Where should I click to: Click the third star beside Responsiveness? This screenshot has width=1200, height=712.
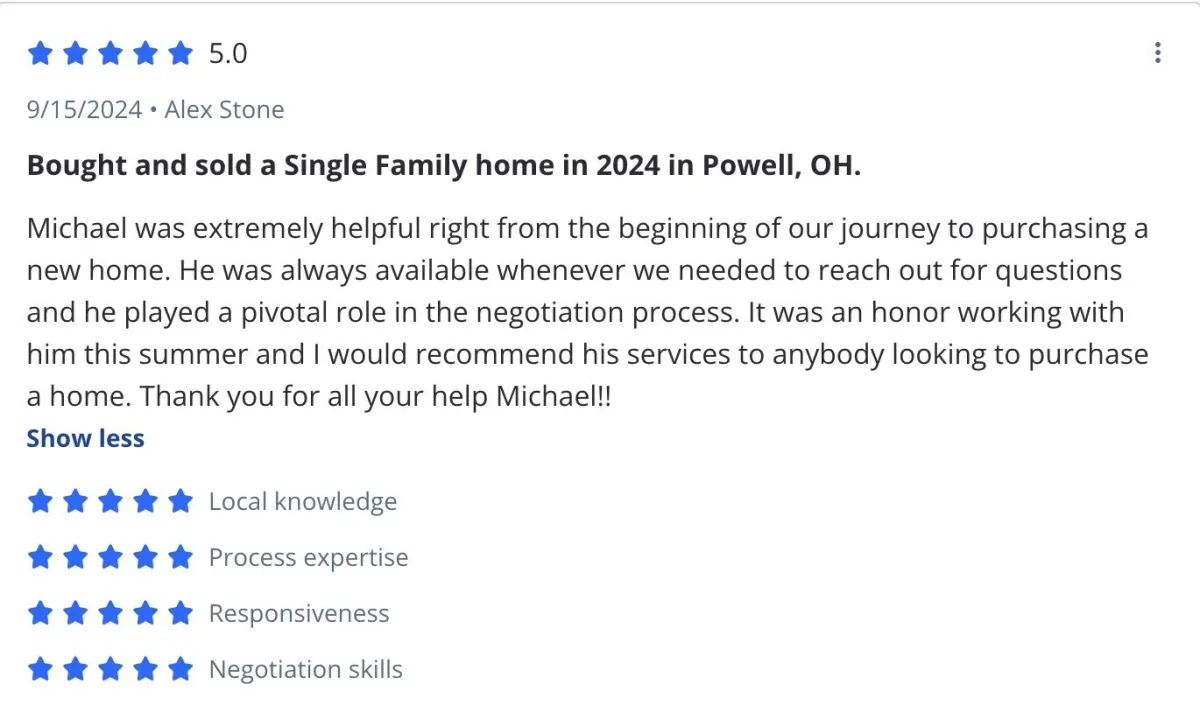(x=110, y=613)
